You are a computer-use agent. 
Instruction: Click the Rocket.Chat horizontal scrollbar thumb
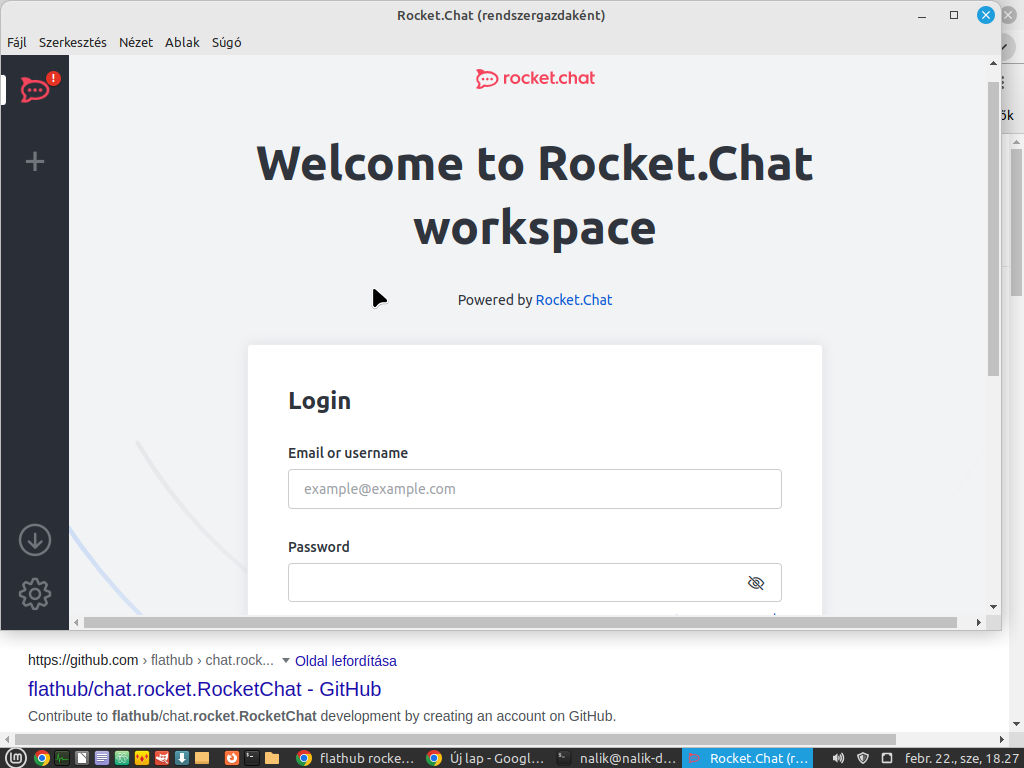(520, 622)
